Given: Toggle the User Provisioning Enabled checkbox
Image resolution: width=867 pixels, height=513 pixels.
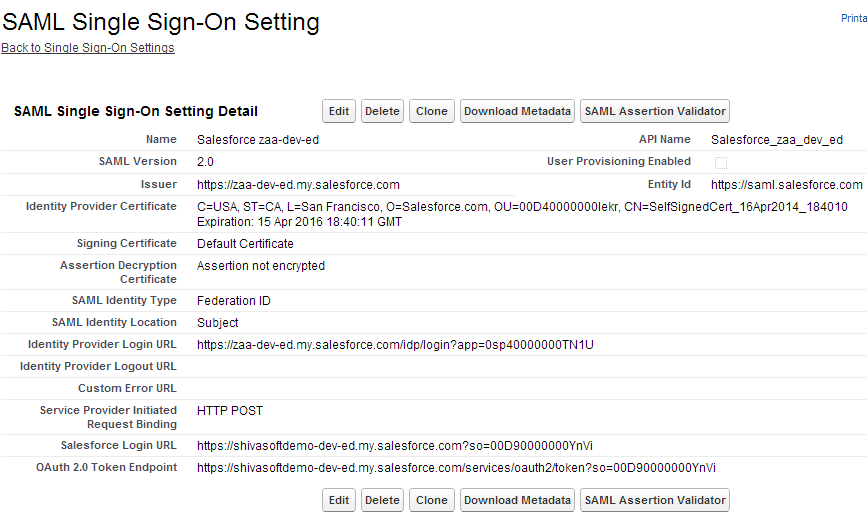Looking at the screenshot, I should pyautogui.click(x=720, y=163).
